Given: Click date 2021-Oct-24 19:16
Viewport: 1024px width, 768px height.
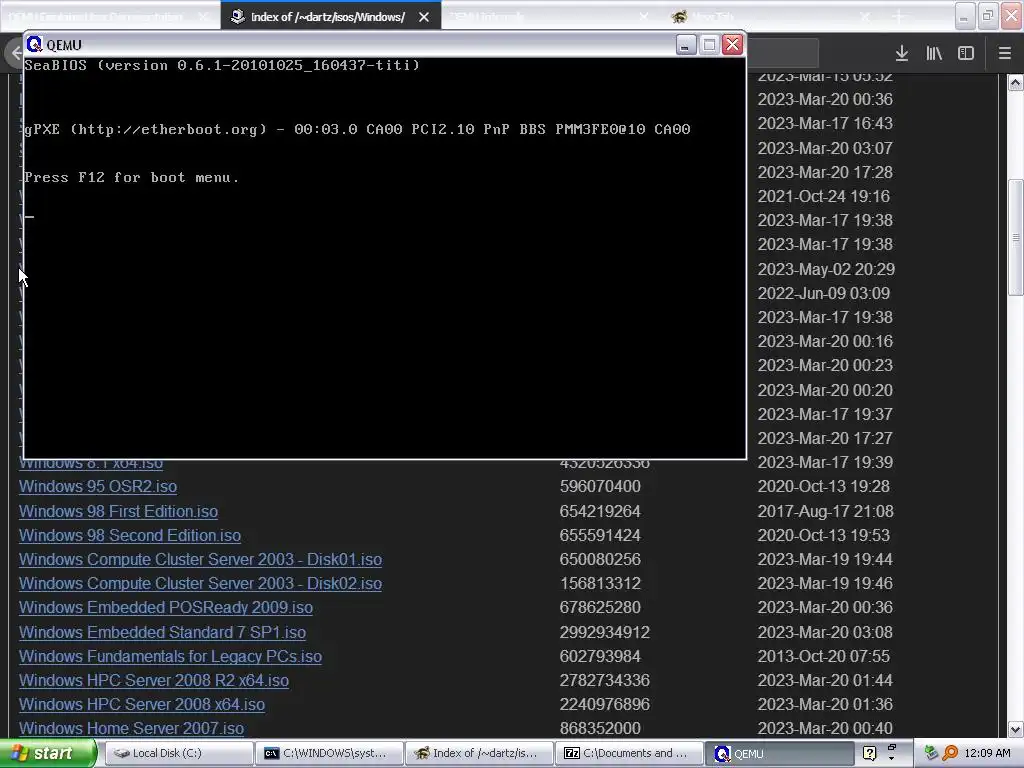Looking at the screenshot, I should (824, 196).
